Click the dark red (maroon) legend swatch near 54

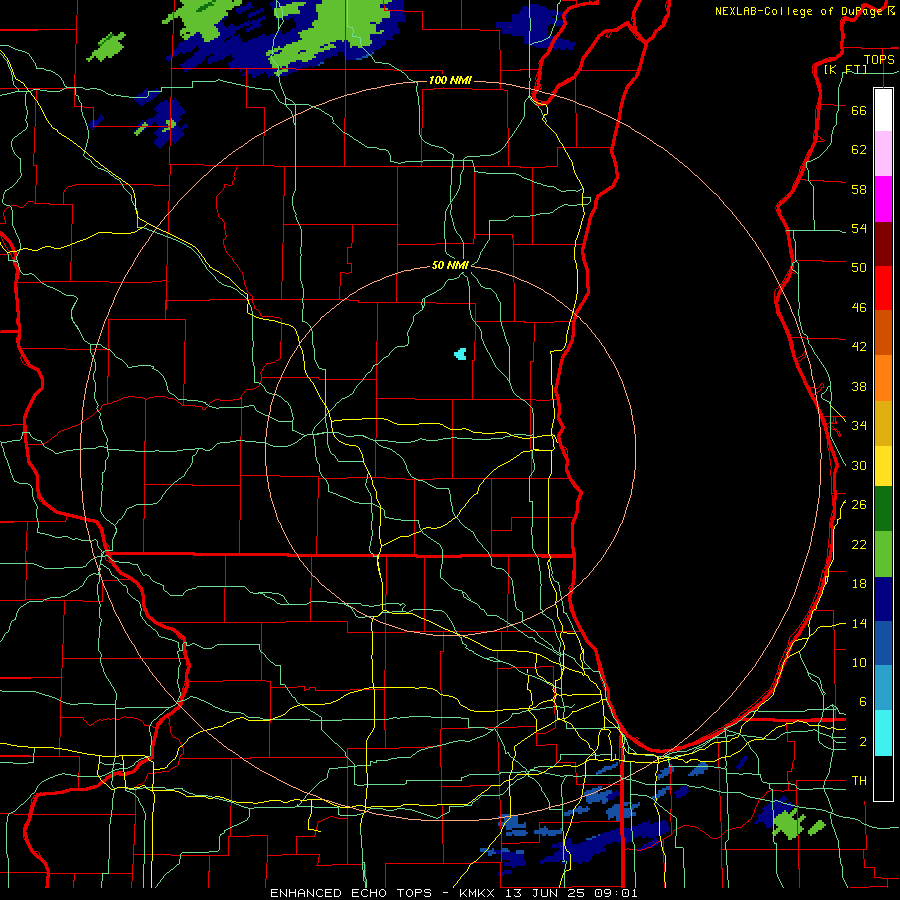click(x=883, y=245)
